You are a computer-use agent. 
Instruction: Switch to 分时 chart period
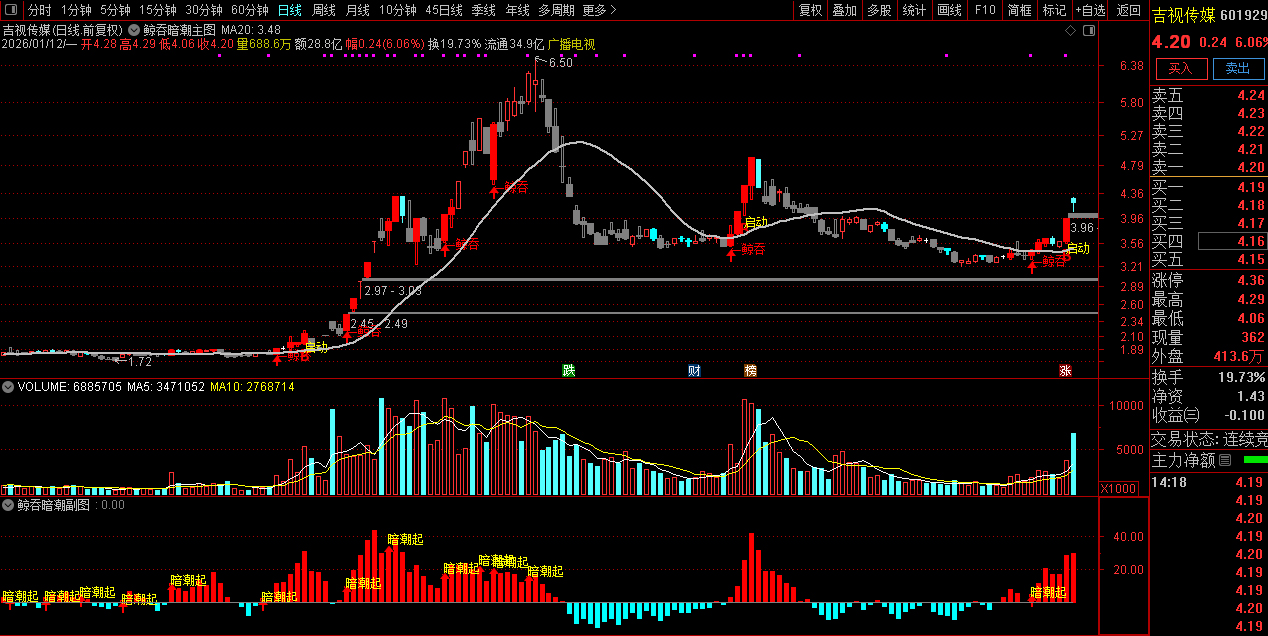tap(40, 10)
